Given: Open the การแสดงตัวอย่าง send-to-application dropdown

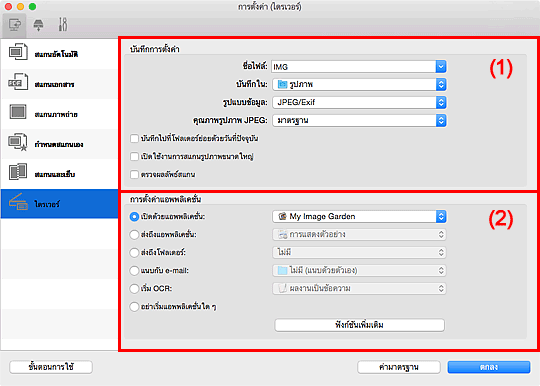Looking at the screenshot, I should pos(359,234).
